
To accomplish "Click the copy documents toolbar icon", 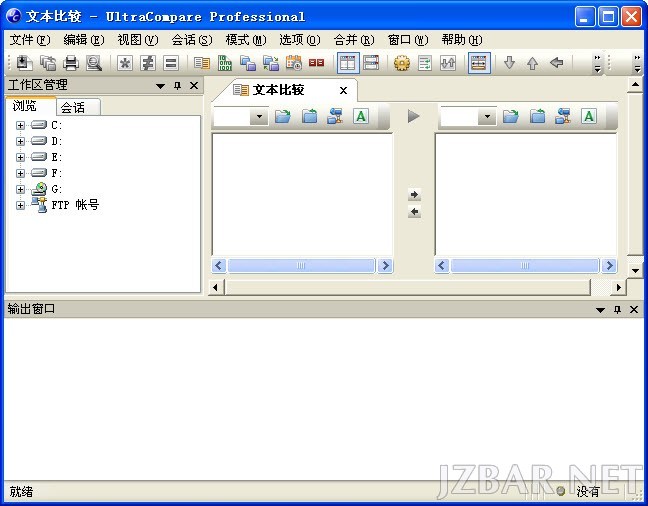I will [48, 63].
